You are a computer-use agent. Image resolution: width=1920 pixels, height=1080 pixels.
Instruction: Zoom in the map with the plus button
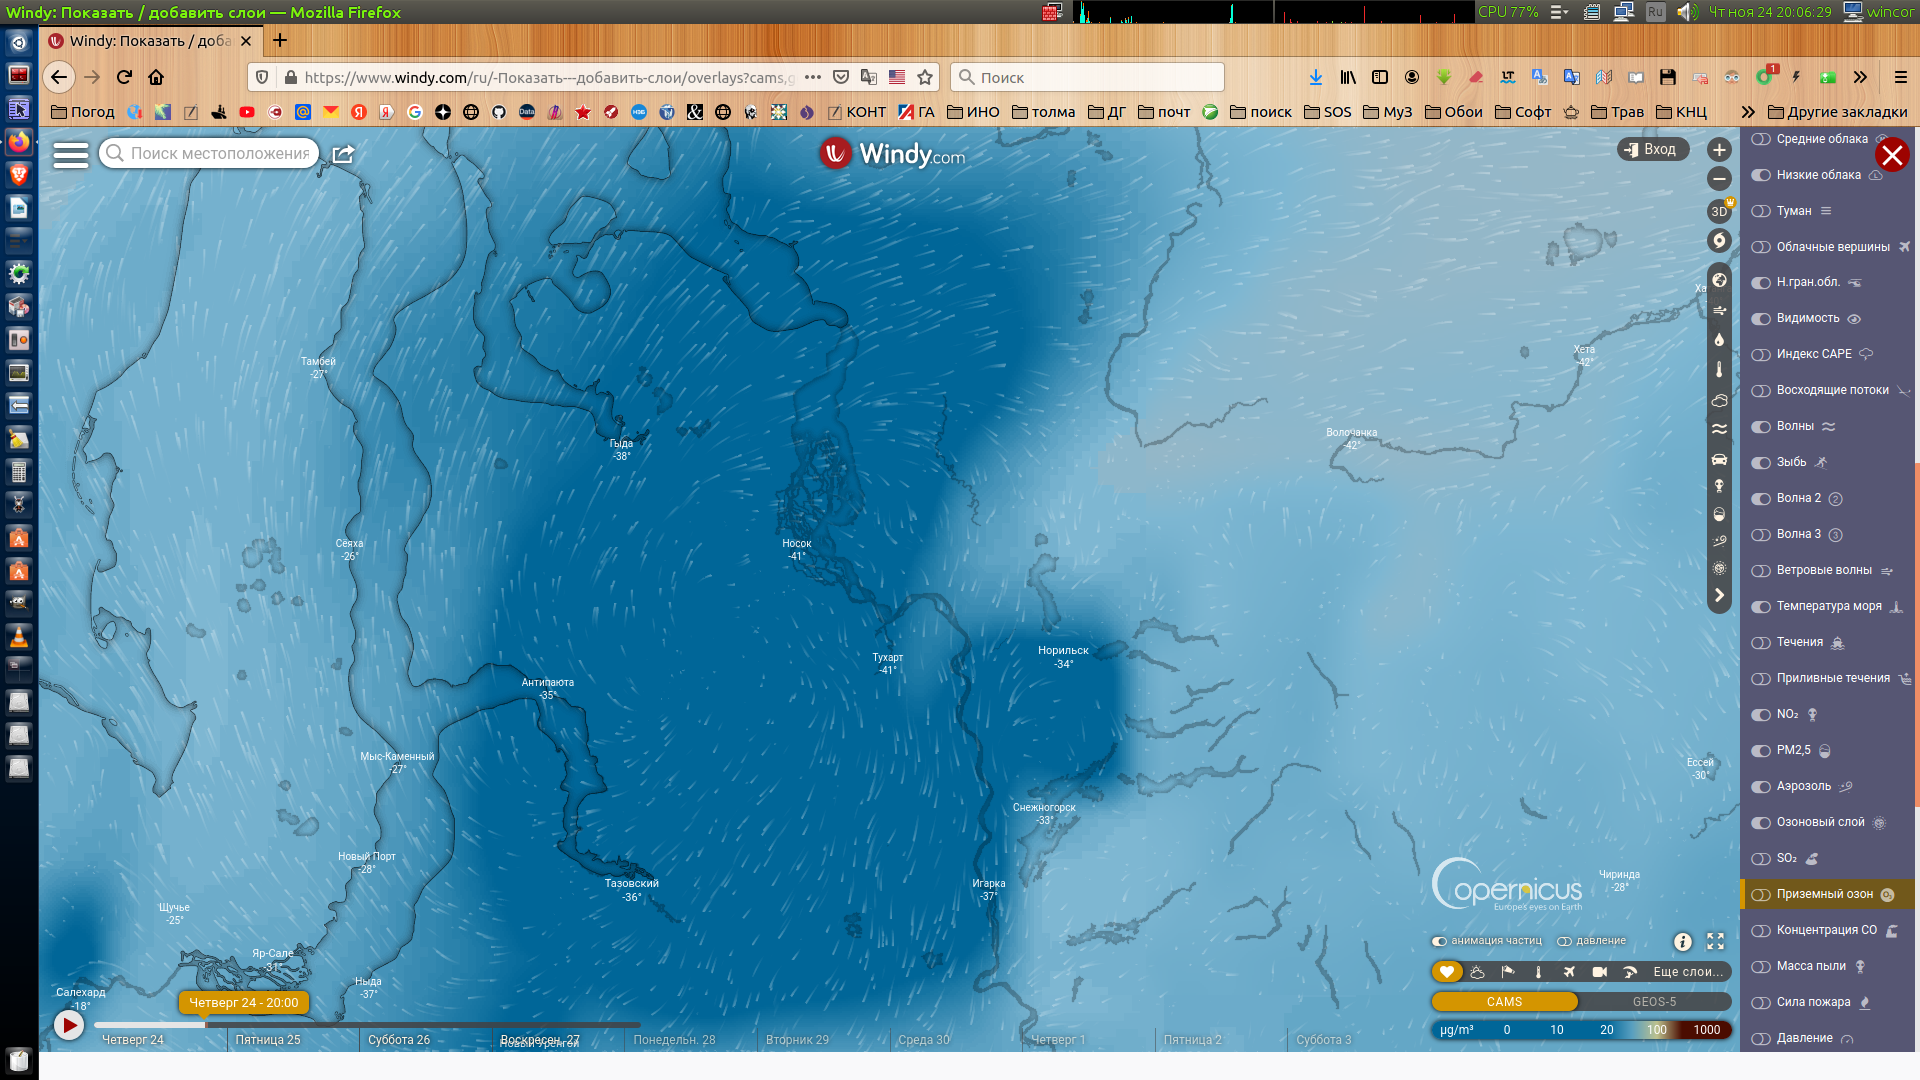pos(1719,150)
